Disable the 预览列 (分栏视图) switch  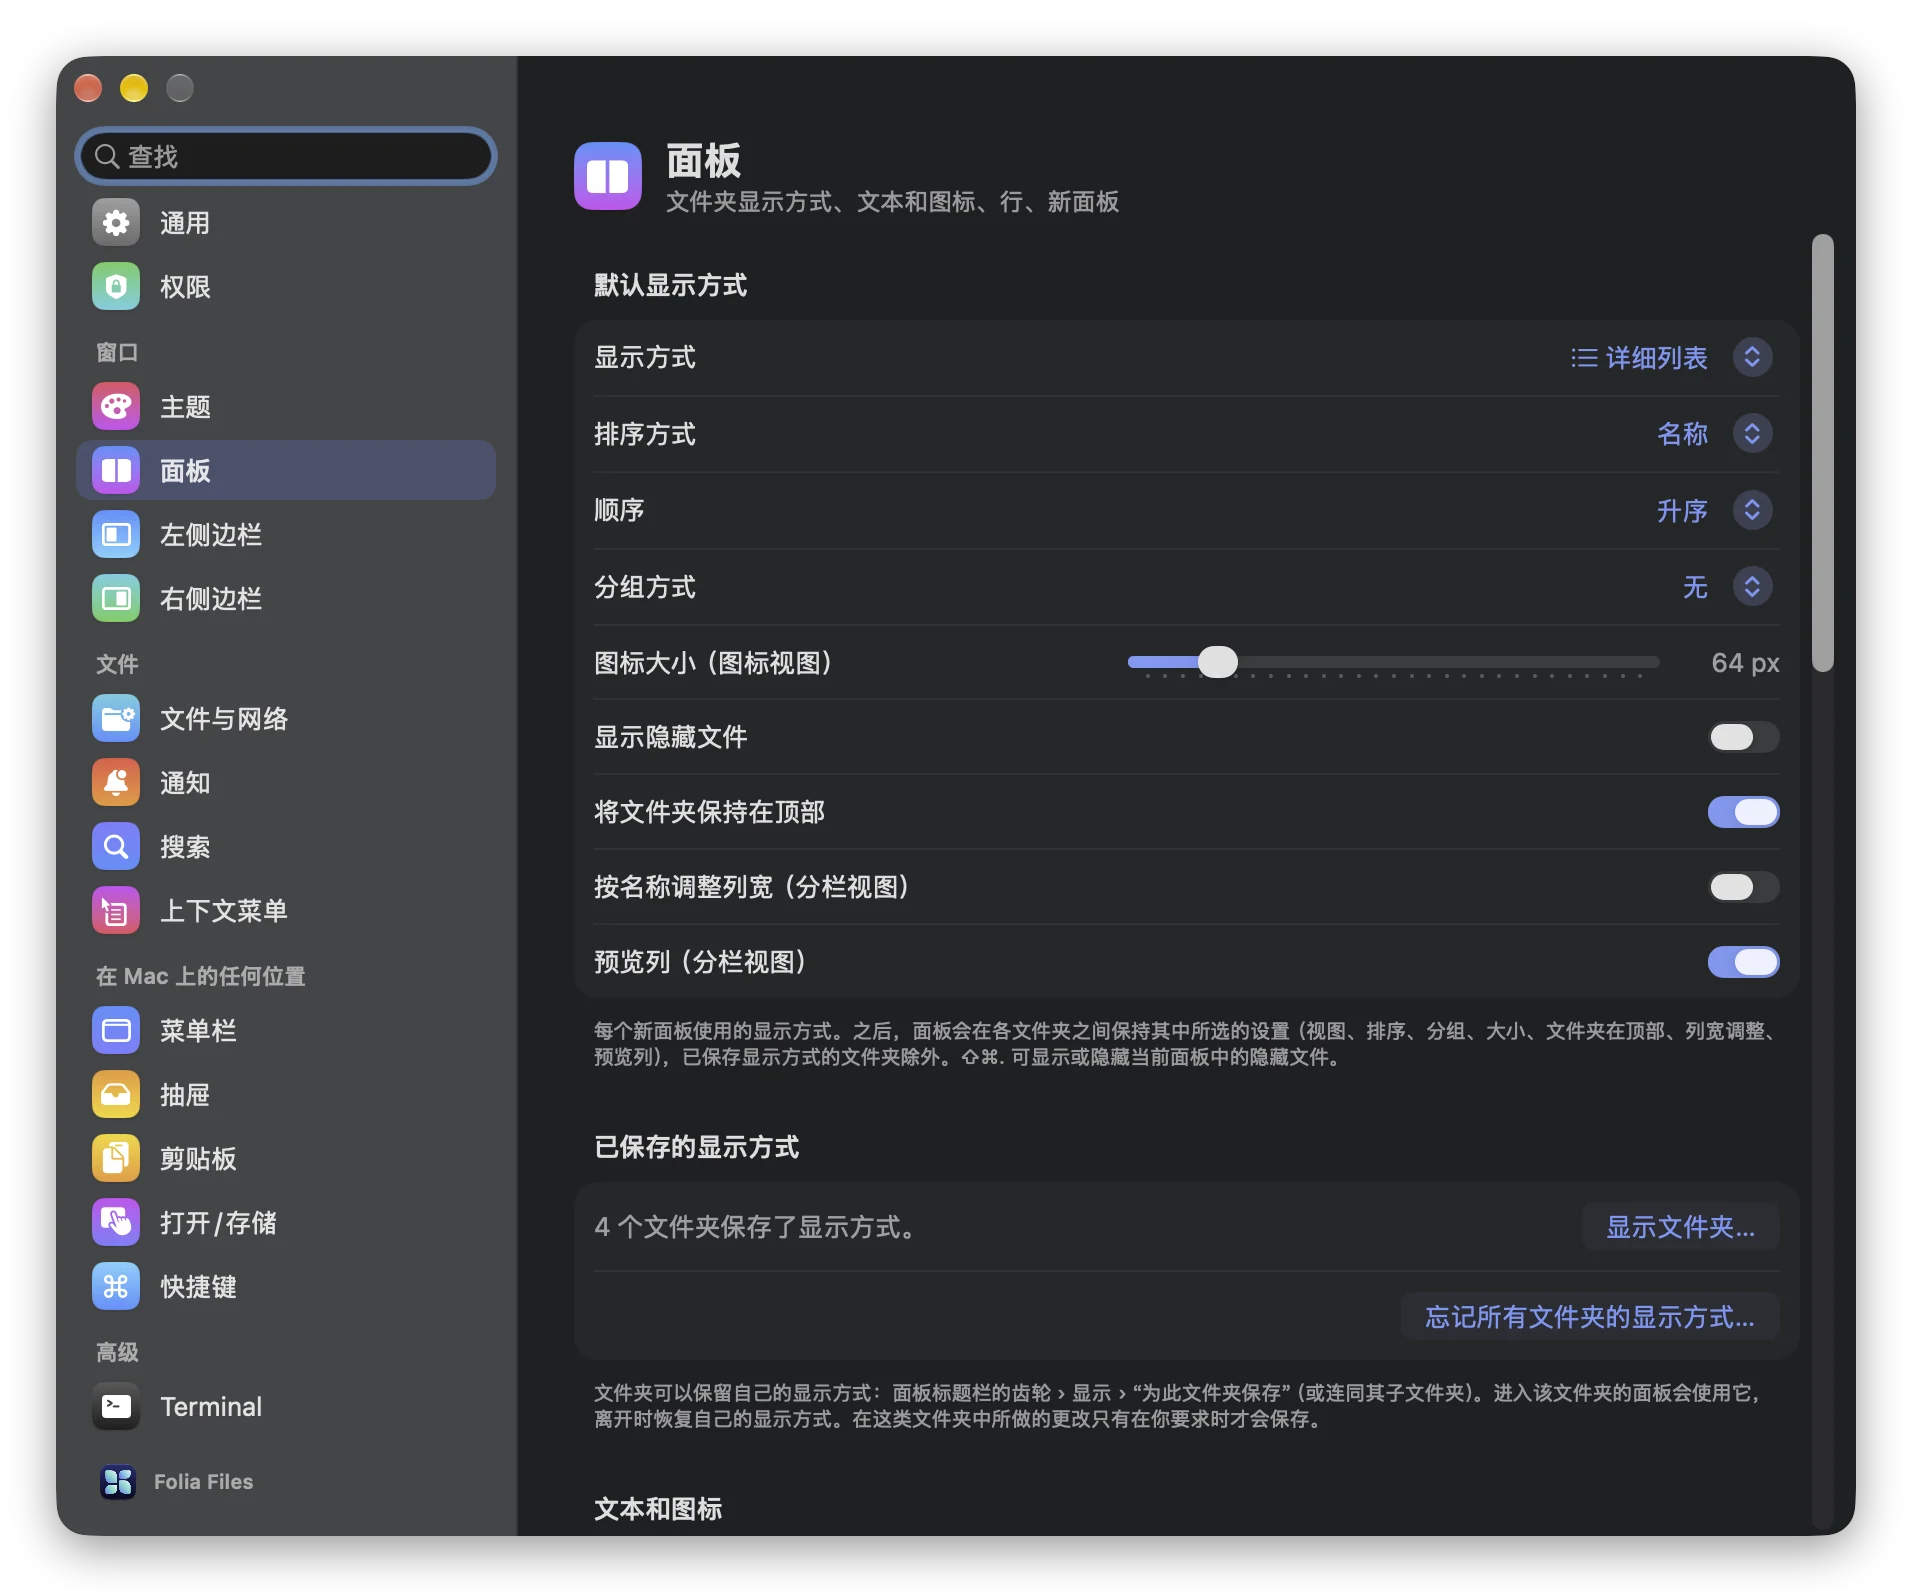pyautogui.click(x=1743, y=962)
